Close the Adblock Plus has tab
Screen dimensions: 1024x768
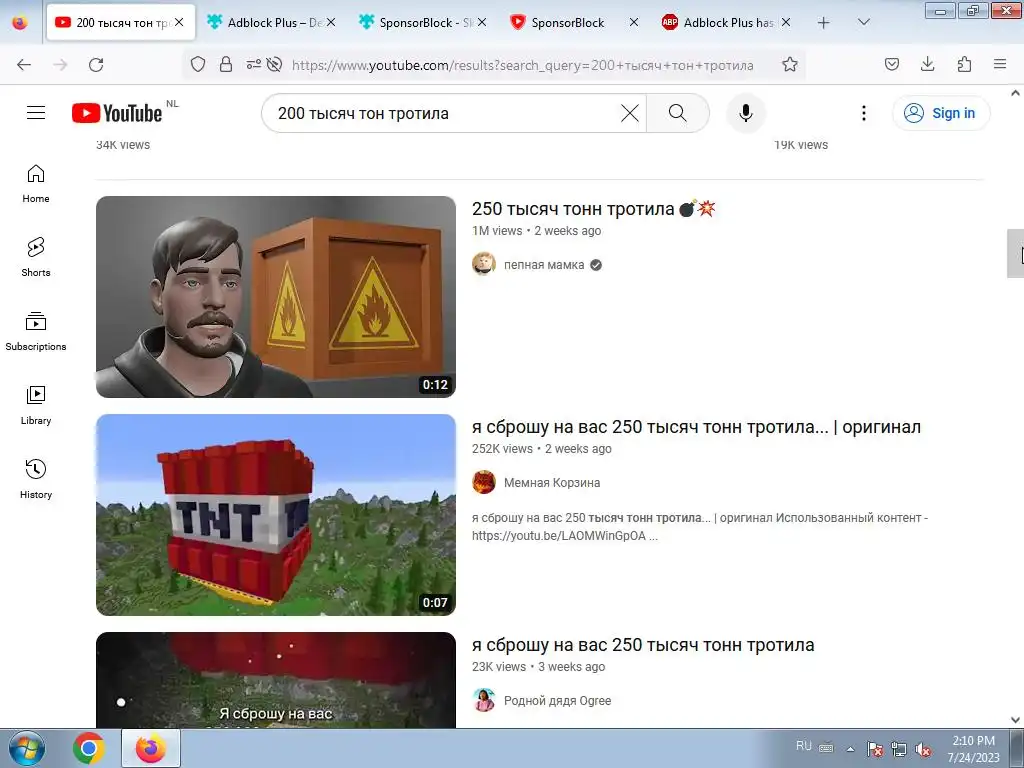point(786,22)
